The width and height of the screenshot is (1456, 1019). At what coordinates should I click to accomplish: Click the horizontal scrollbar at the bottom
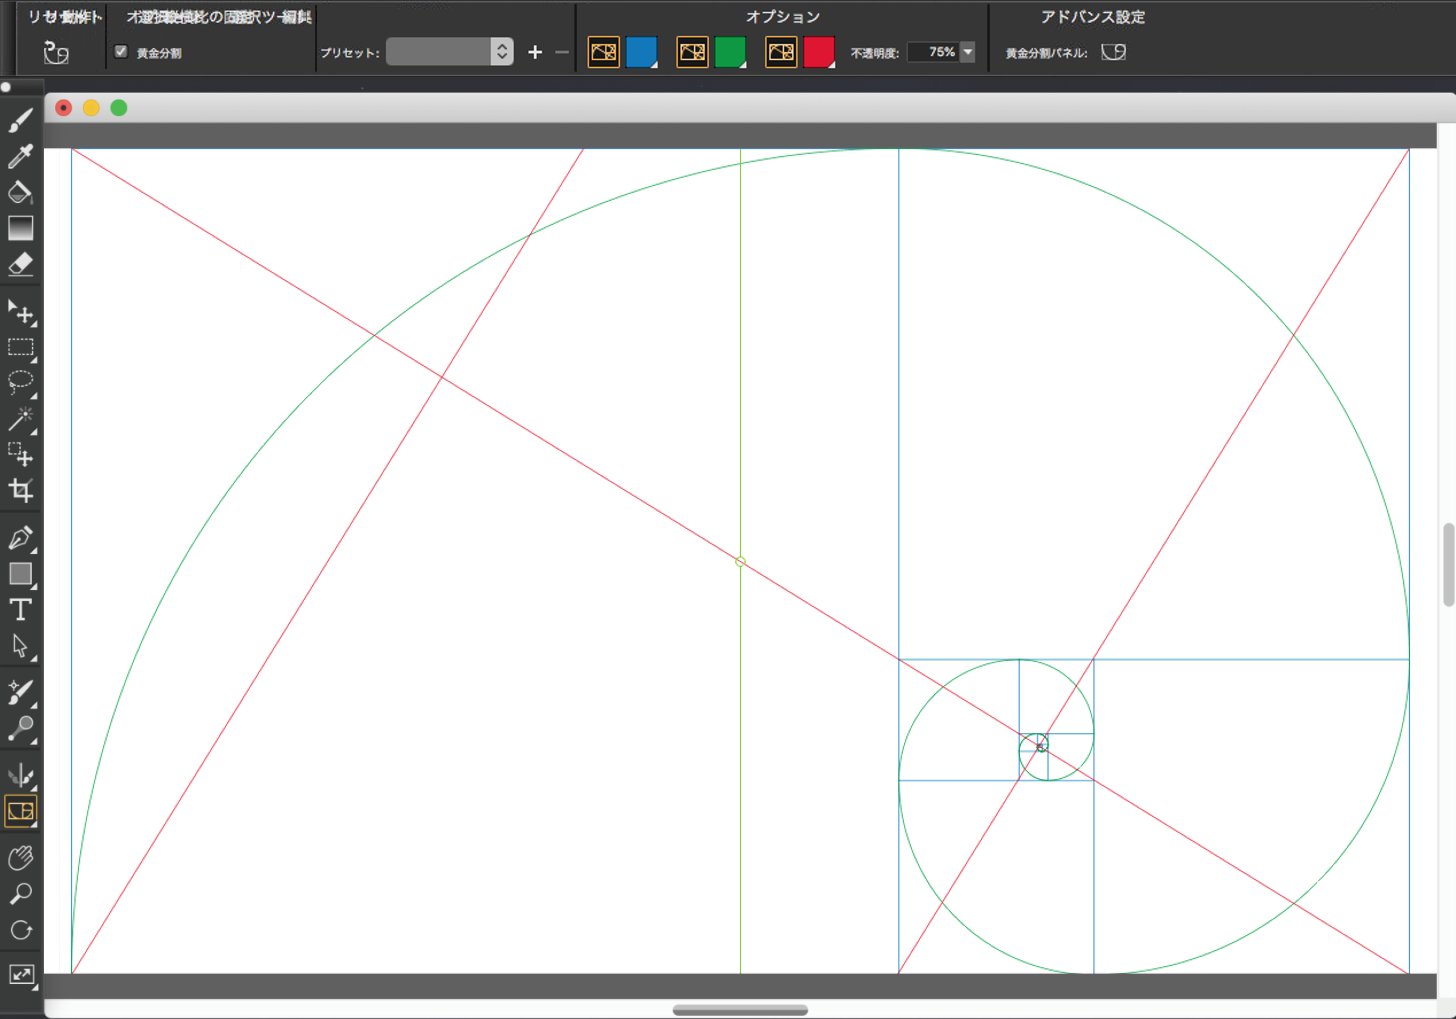pyautogui.click(x=740, y=1010)
